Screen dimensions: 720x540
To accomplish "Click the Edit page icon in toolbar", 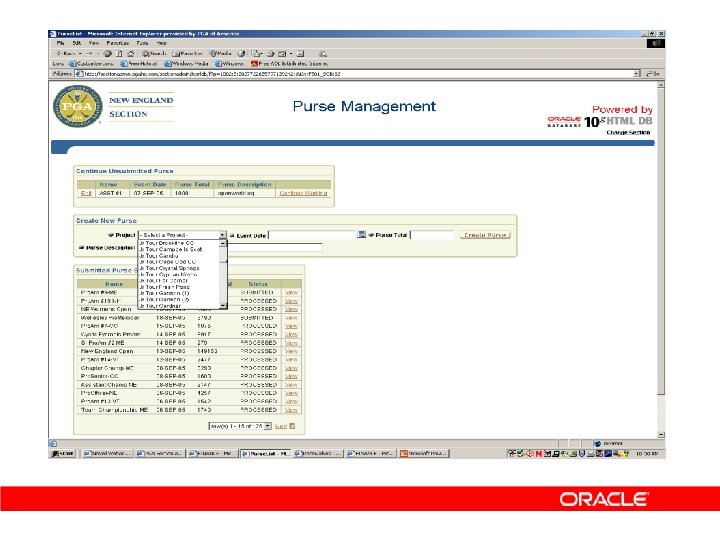I will tap(283, 54).
